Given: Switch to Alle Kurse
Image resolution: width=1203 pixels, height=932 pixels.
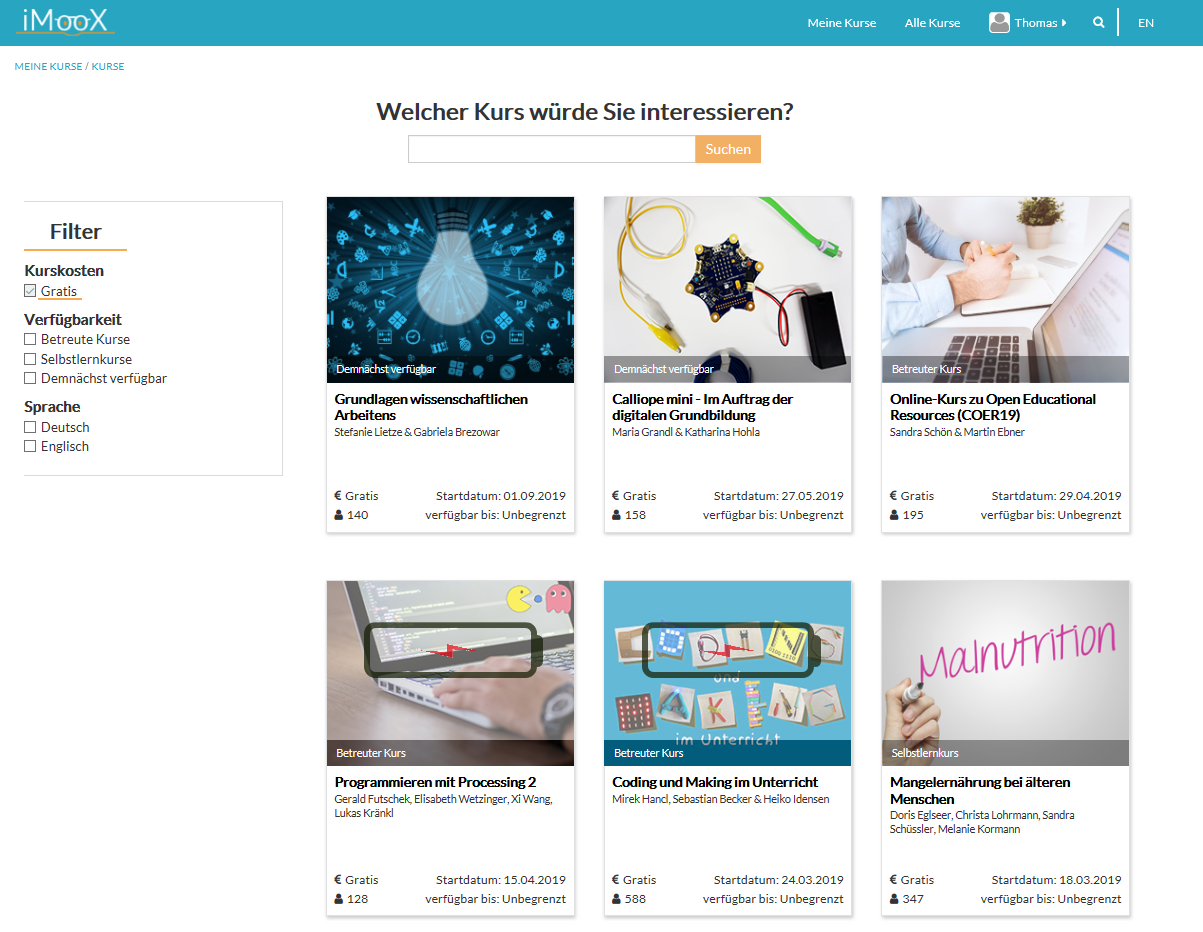Looking at the screenshot, I should (931, 21).
